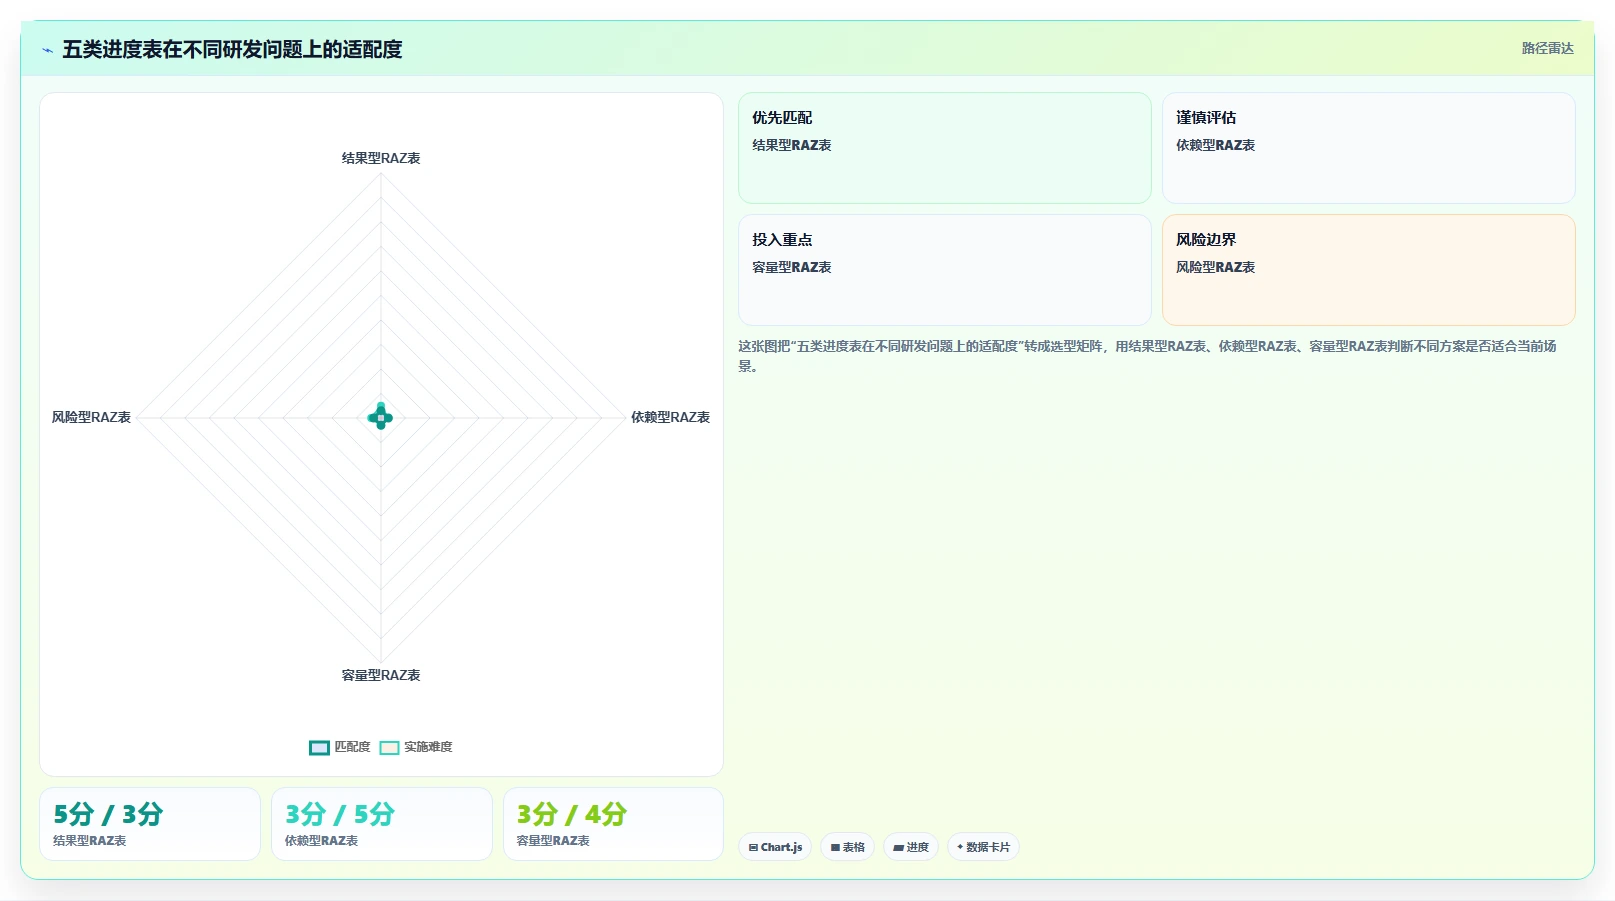1615x901 pixels.
Task: Click the 数据卡片 tag chip
Action: [x=983, y=847]
